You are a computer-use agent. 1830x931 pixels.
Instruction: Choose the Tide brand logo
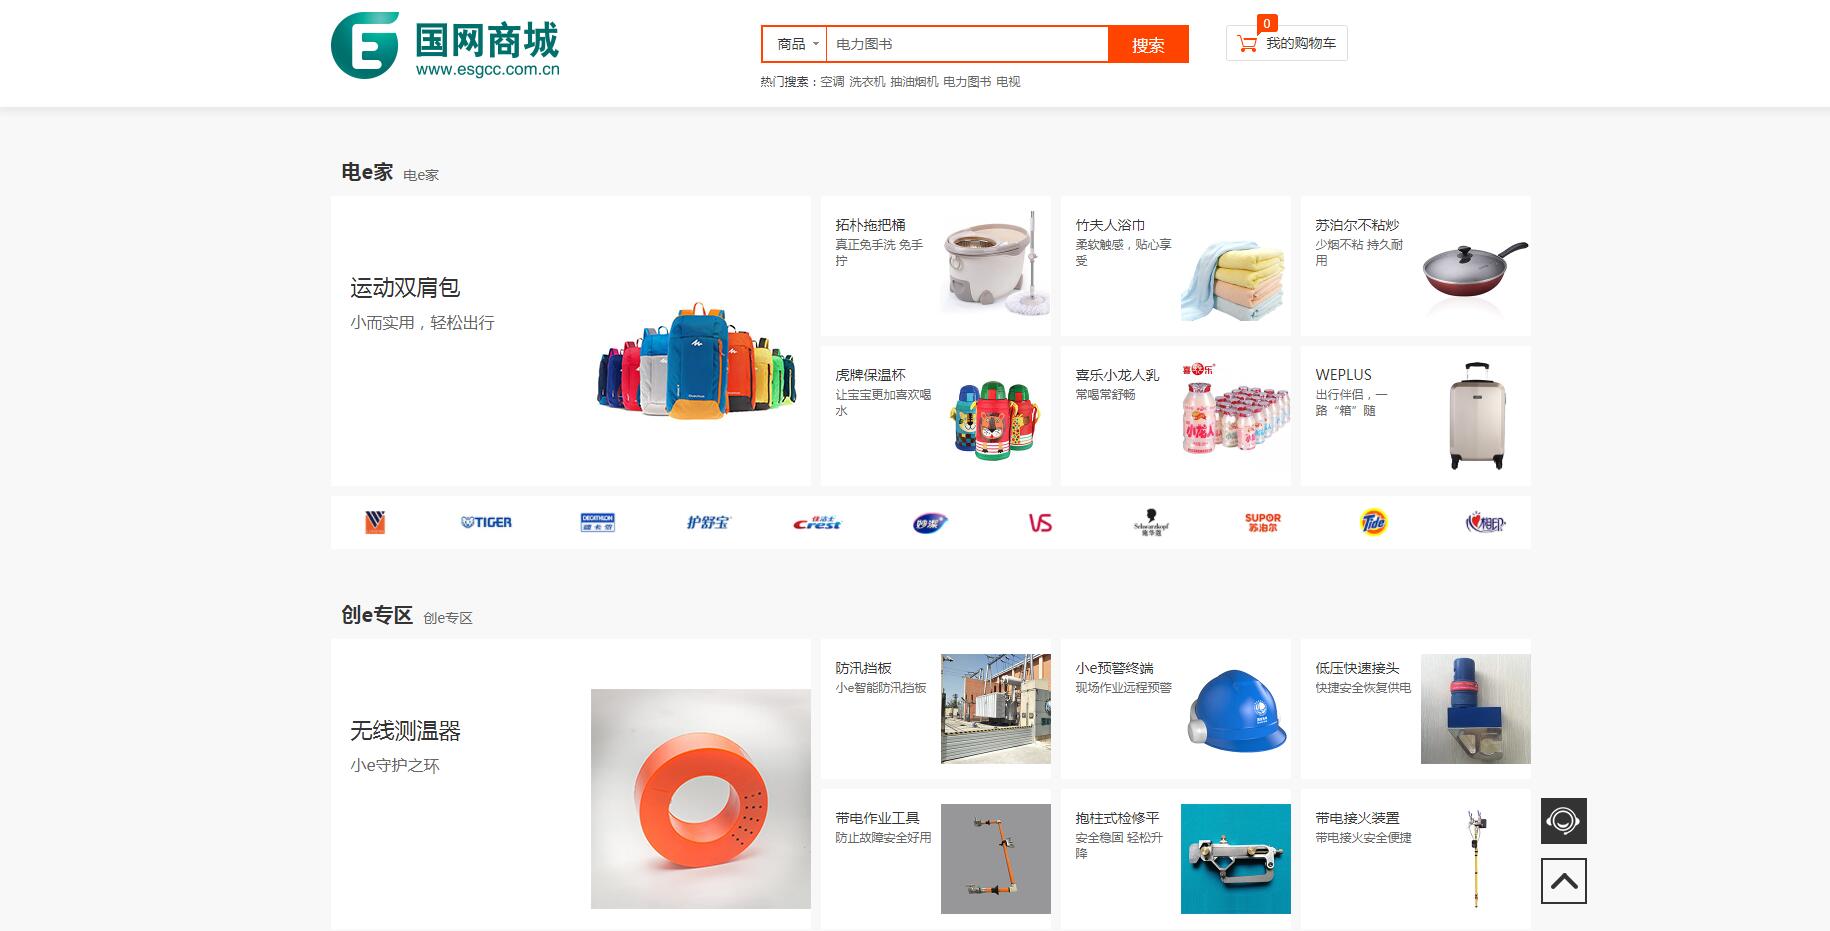pyautogui.click(x=1373, y=522)
